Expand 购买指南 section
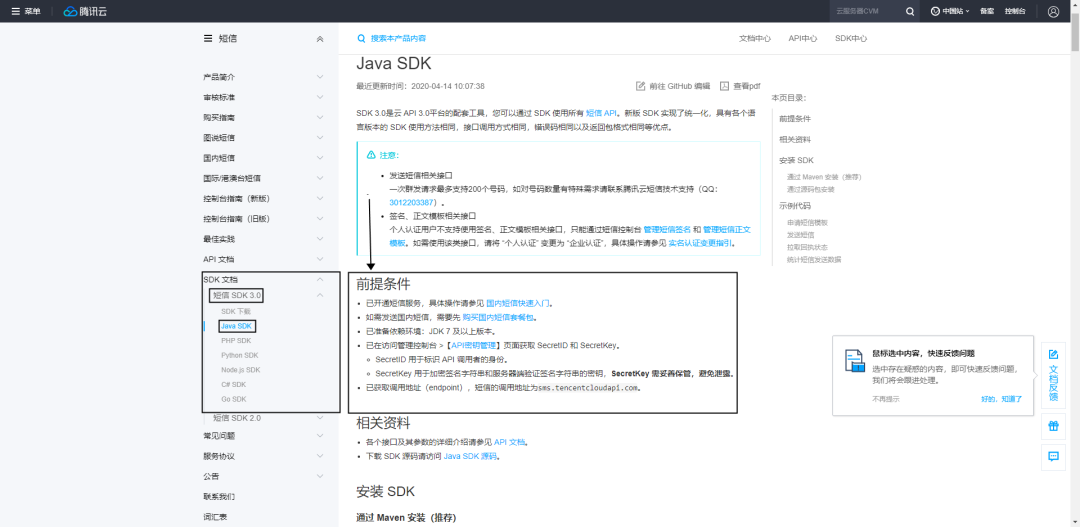 (320, 117)
